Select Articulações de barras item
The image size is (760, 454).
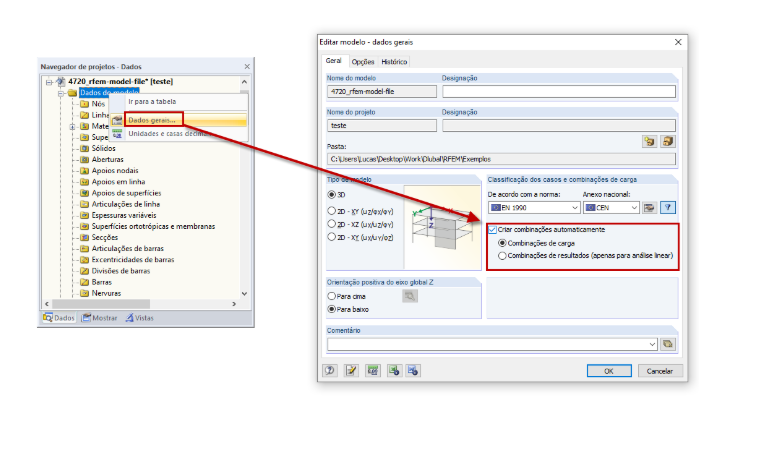pos(127,249)
